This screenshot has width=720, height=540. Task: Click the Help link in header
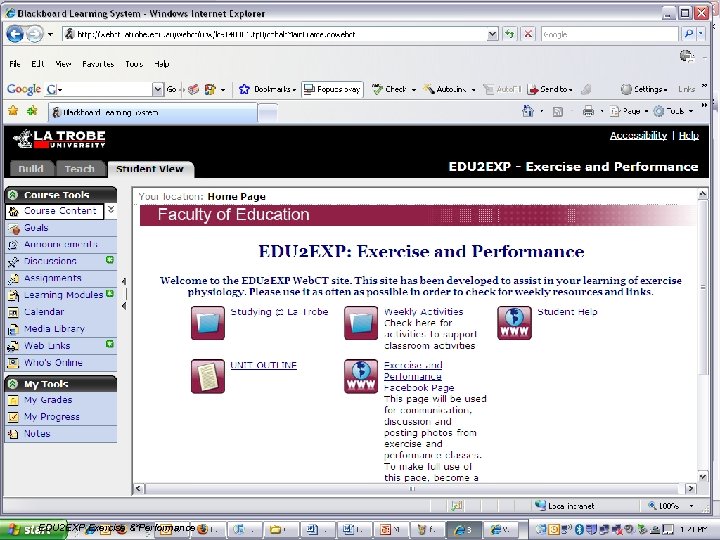click(688, 135)
